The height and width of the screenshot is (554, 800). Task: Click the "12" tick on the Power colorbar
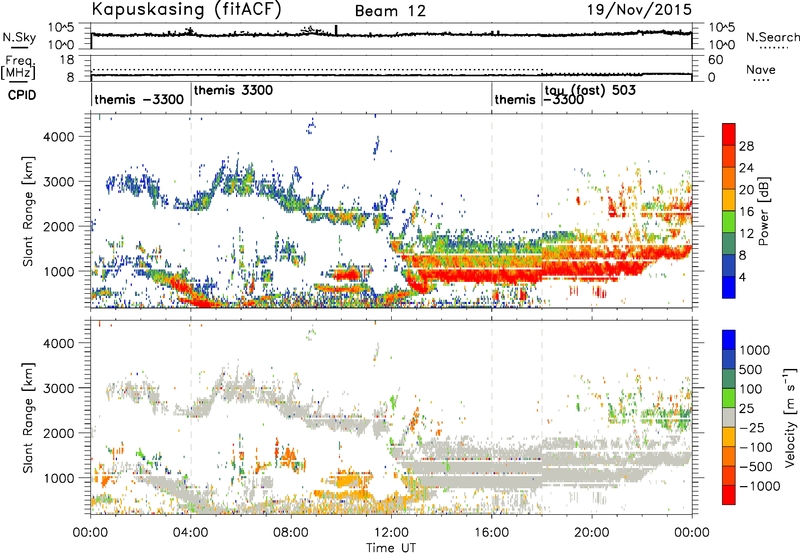746,234
